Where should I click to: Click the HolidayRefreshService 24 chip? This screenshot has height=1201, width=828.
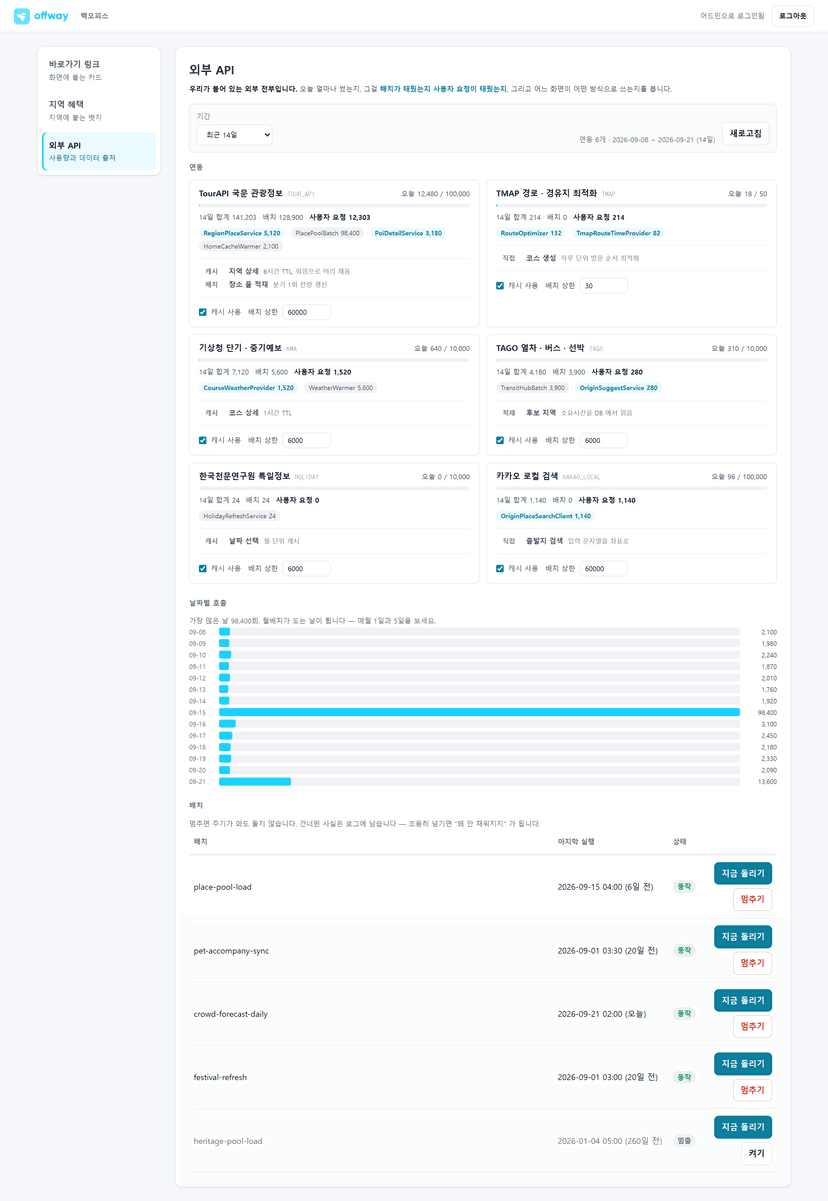[240, 516]
